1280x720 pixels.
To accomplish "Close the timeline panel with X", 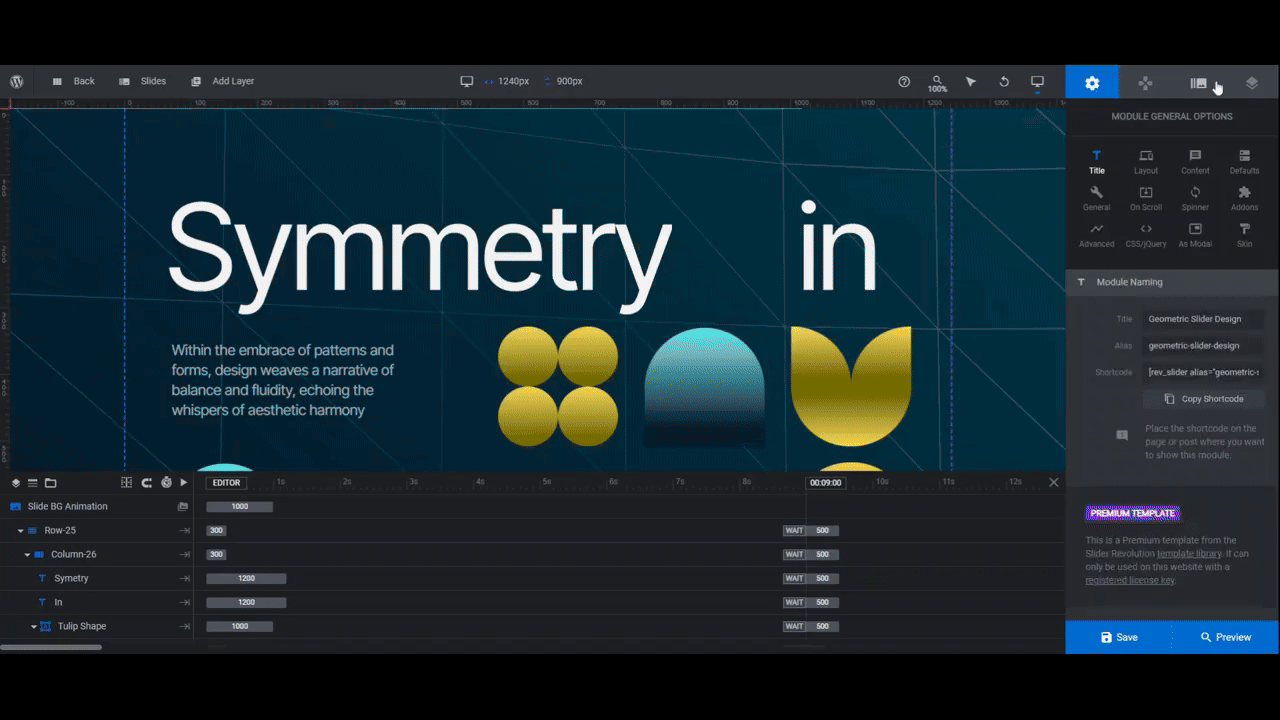I will (x=1053, y=482).
